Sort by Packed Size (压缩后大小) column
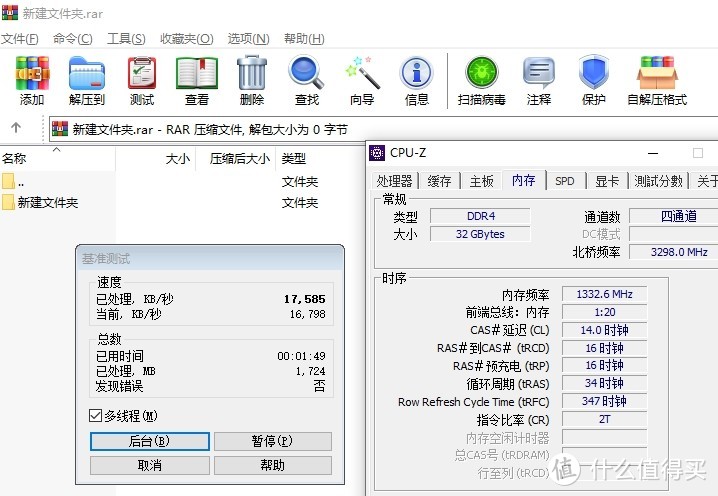The height and width of the screenshot is (496, 718). 235,159
